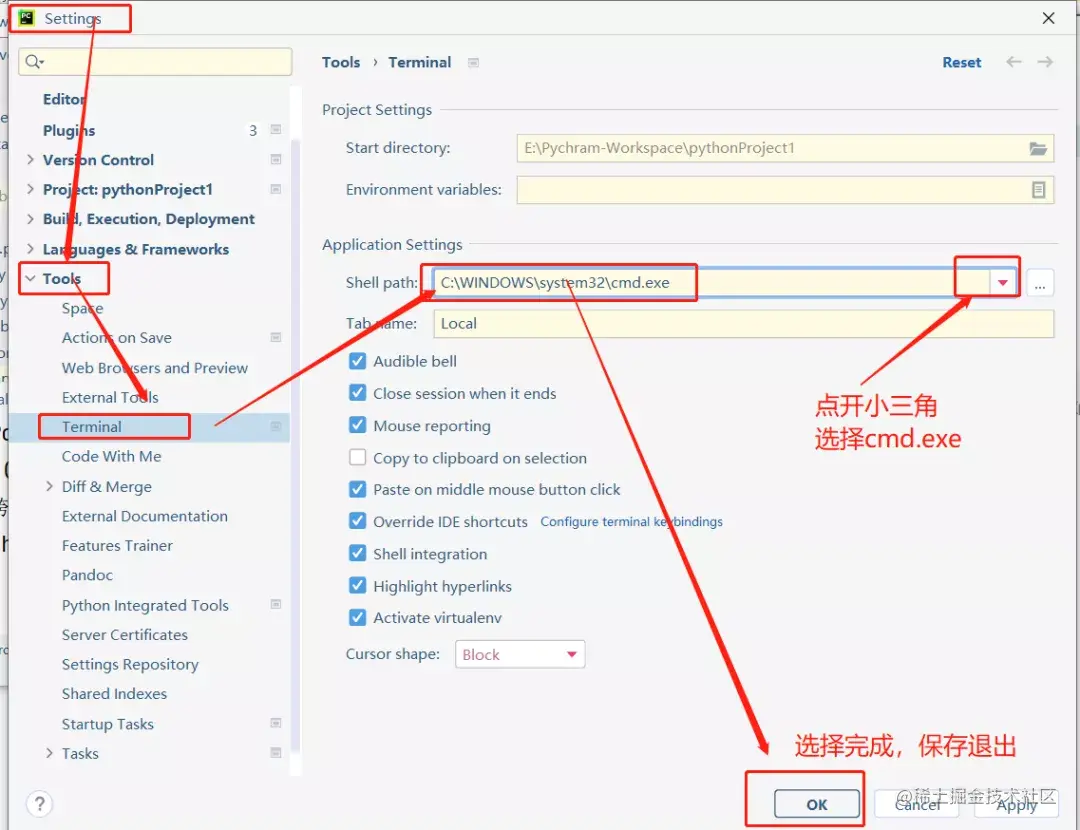1080x830 pixels.
Task: Toggle the Audible bell checkbox
Action: pyautogui.click(x=357, y=361)
